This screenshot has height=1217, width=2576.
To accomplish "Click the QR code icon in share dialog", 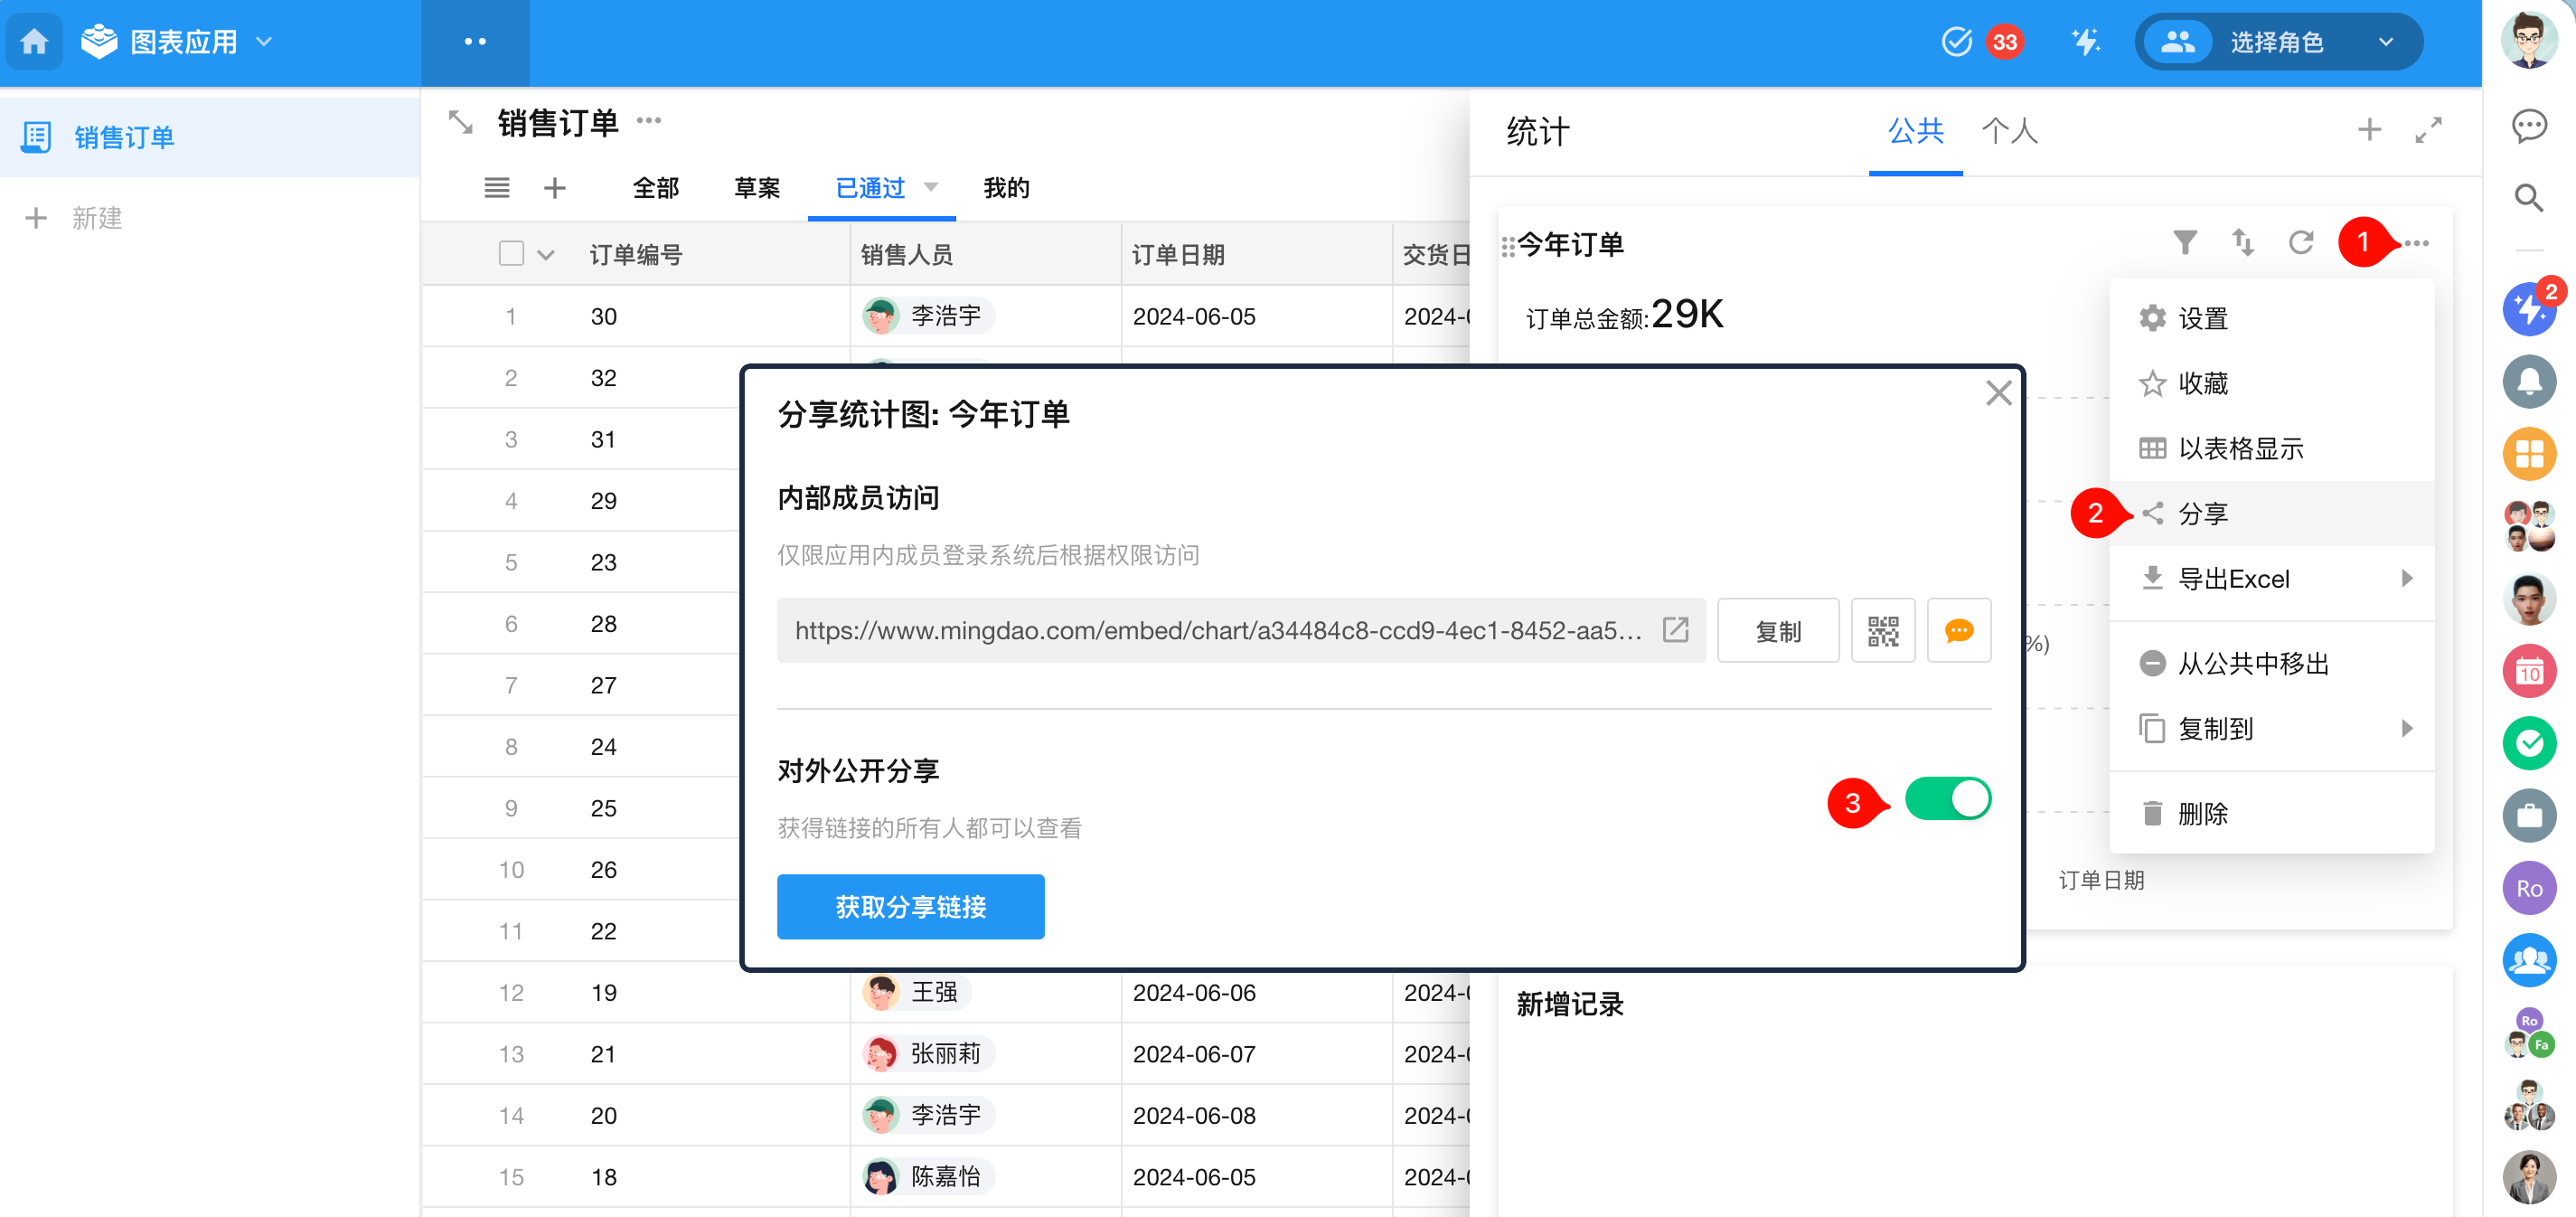I will 1882,631.
